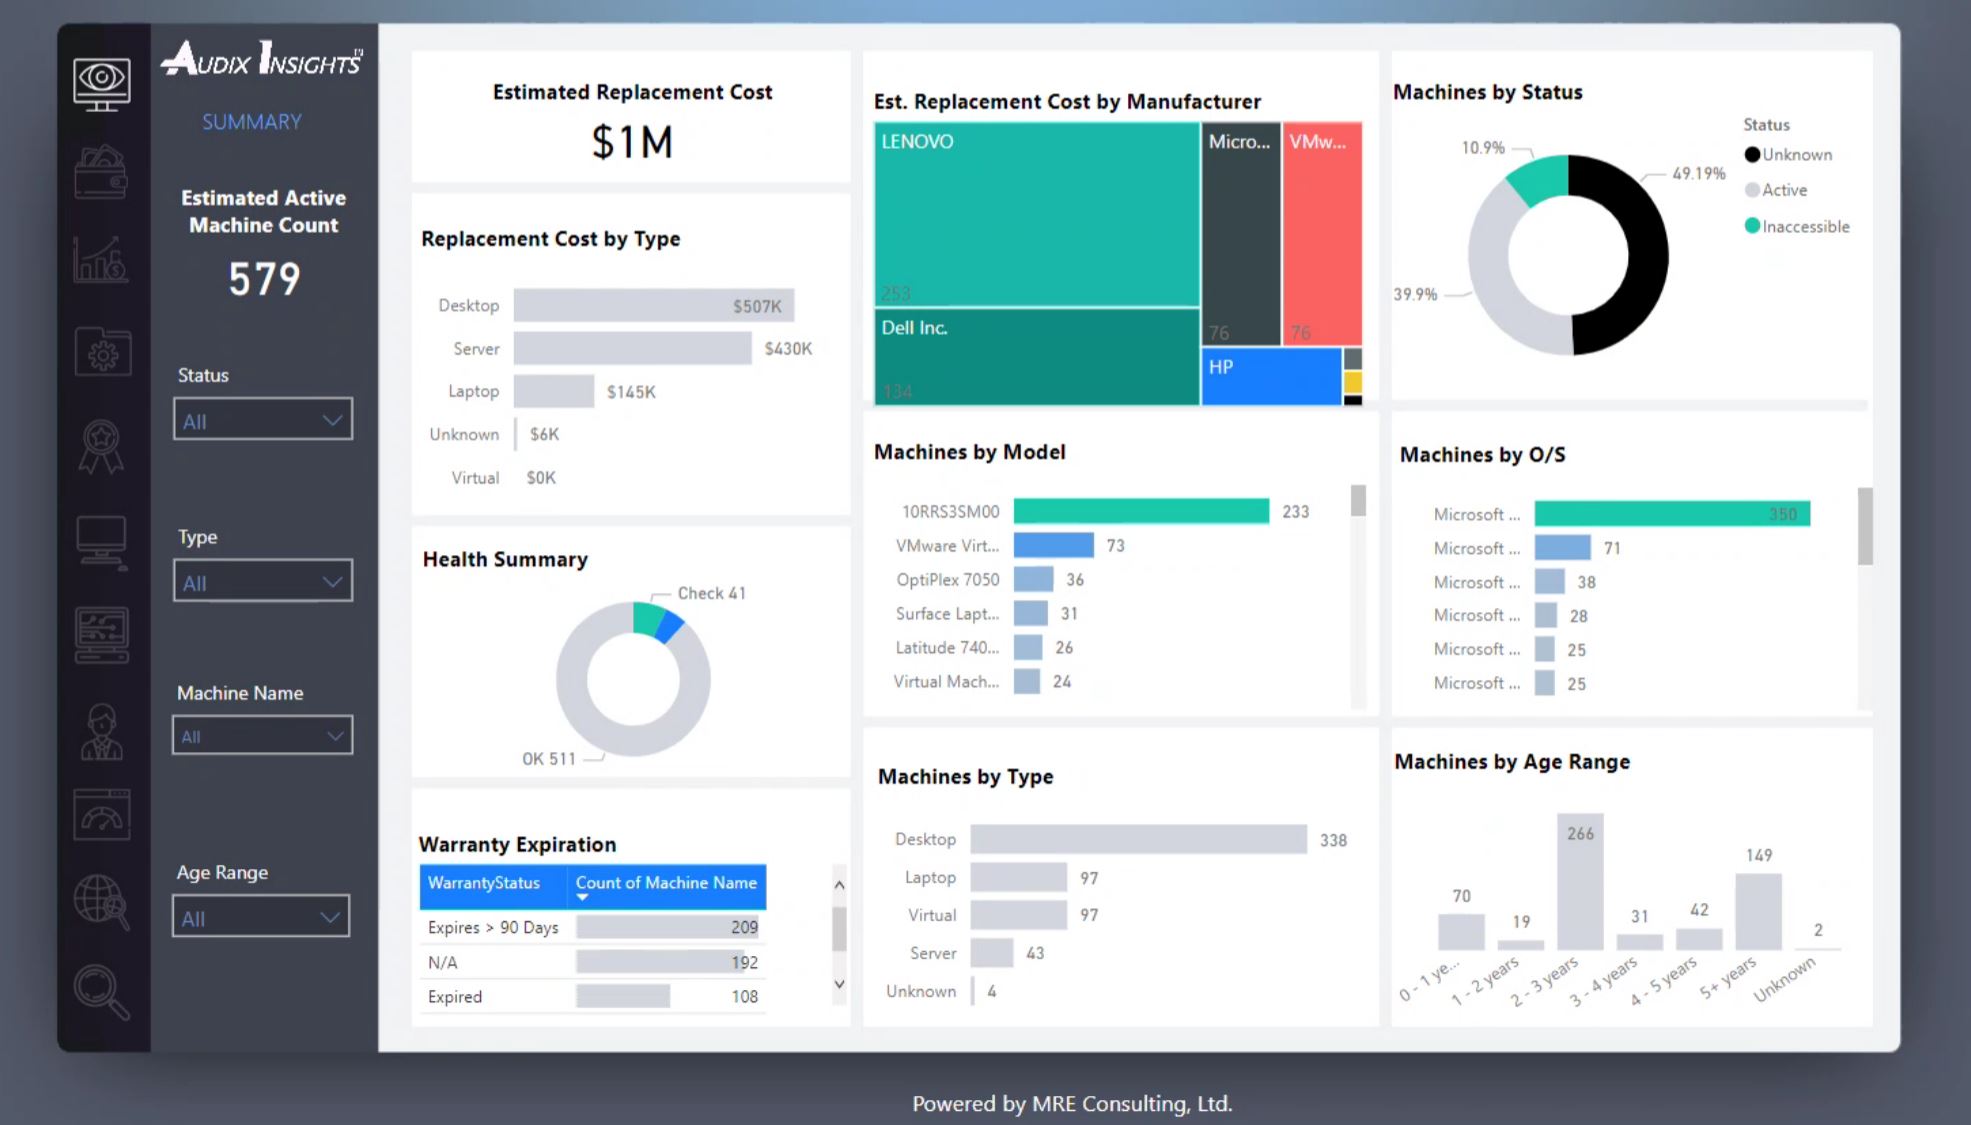Click the Laptop 97 machine type bar
Image resolution: width=1971 pixels, height=1125 pixels.
1018,877
